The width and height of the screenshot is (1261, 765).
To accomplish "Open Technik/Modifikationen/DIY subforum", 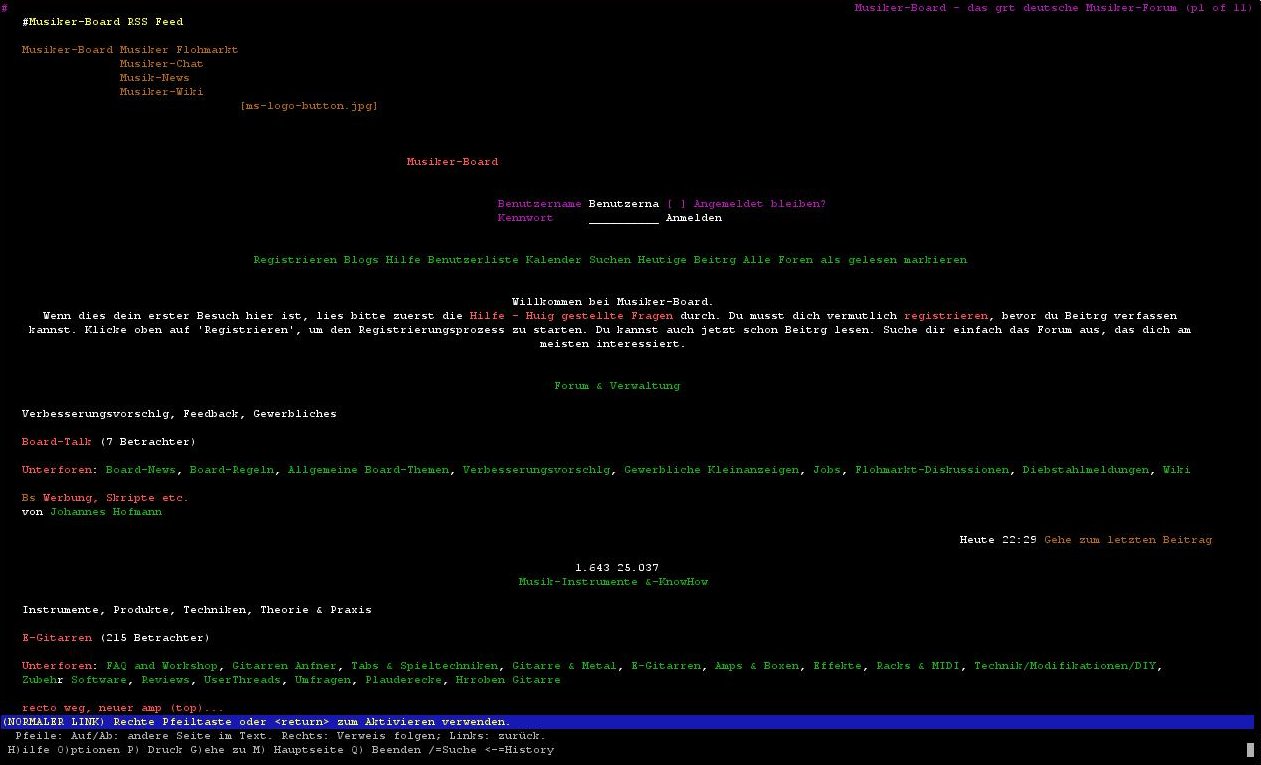I will [x=1067, y=666].
